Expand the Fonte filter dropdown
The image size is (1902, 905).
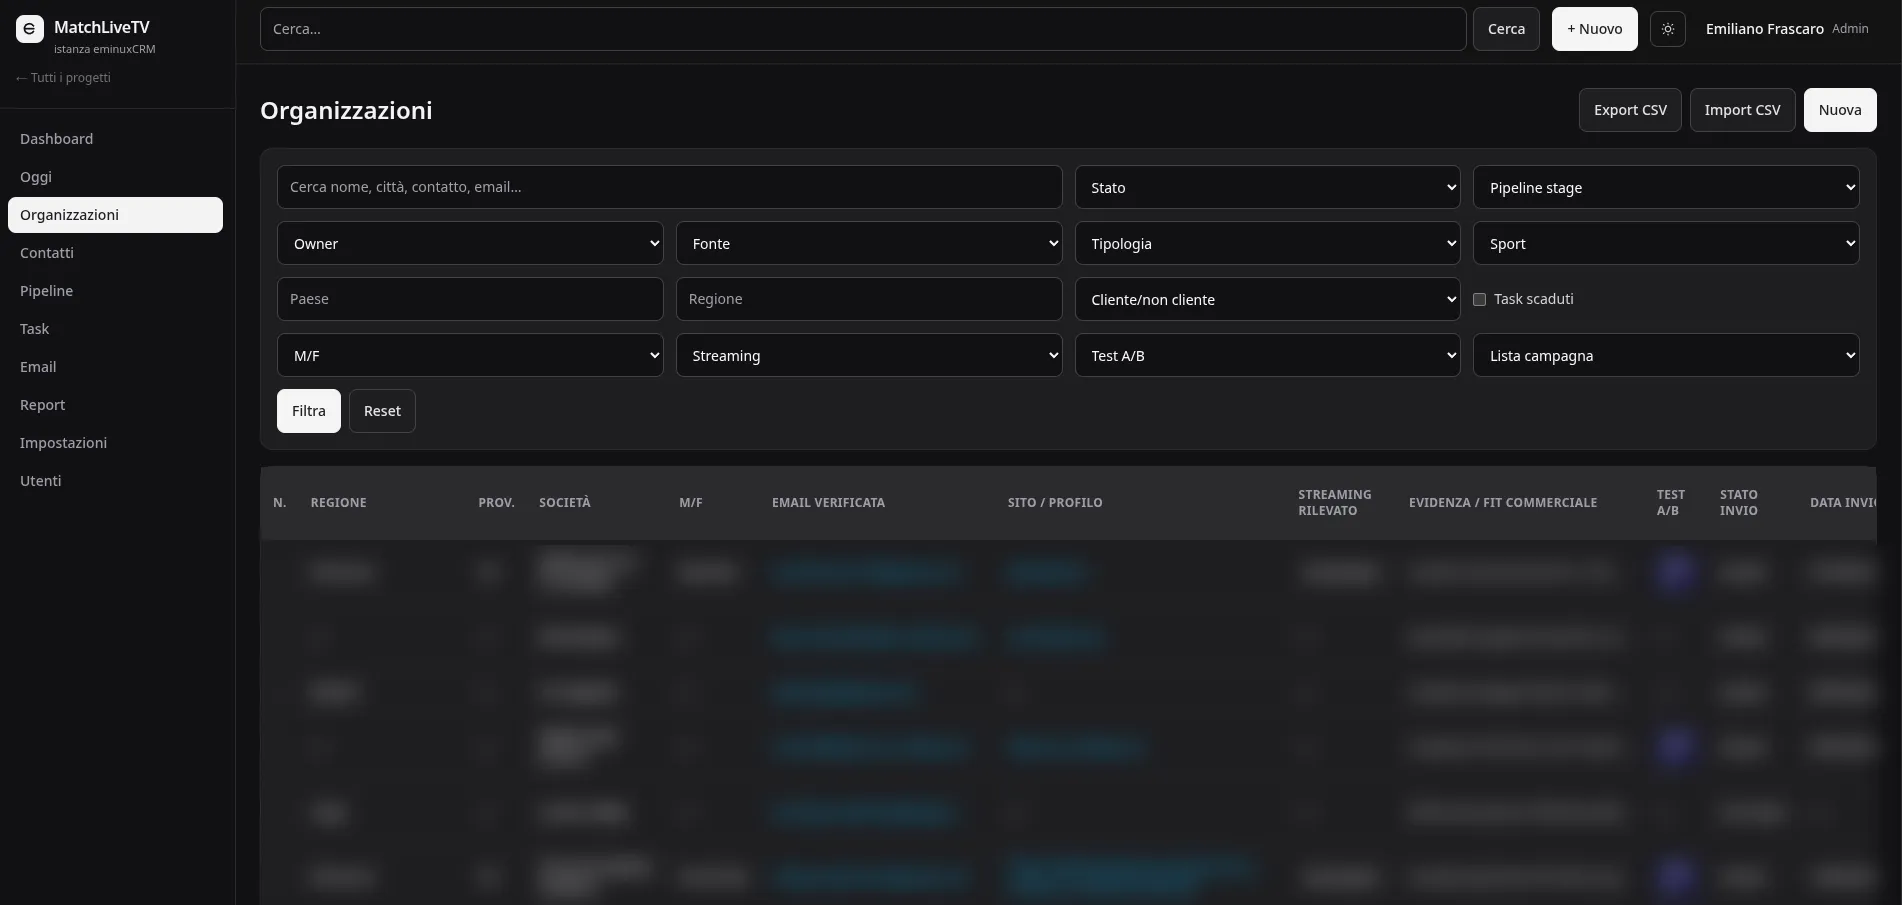click(x=869, y=243)
